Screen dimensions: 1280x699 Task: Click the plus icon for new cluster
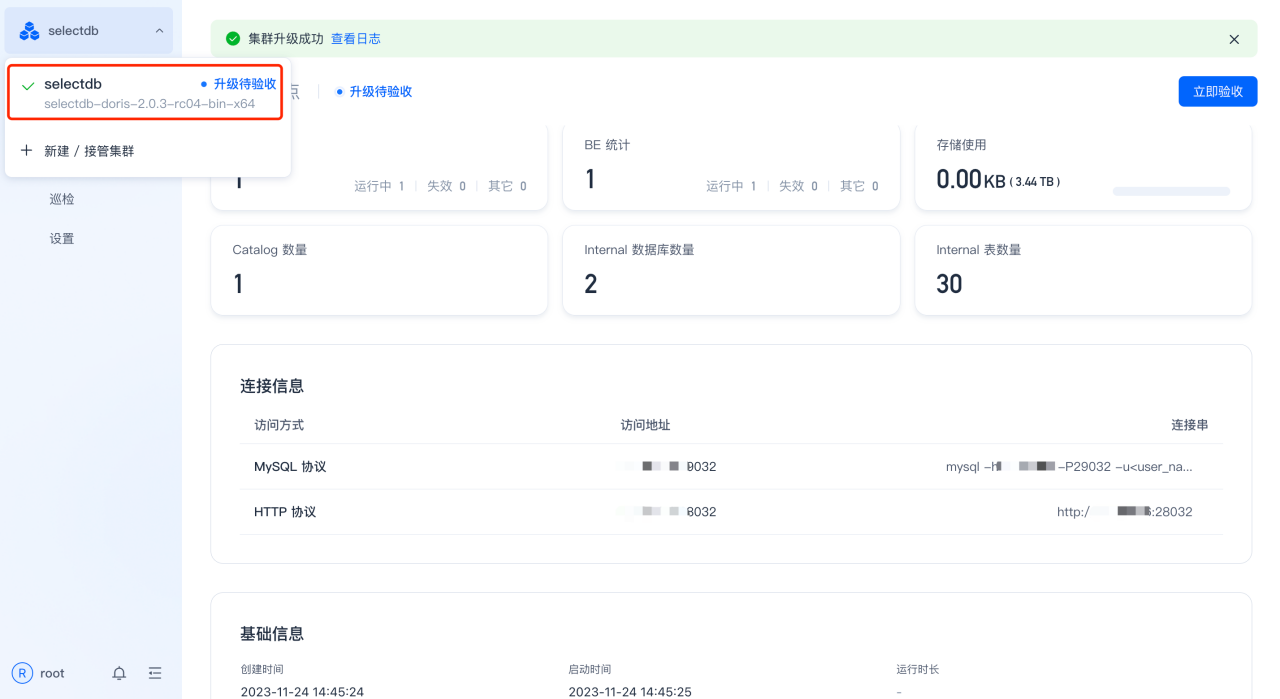27,150
